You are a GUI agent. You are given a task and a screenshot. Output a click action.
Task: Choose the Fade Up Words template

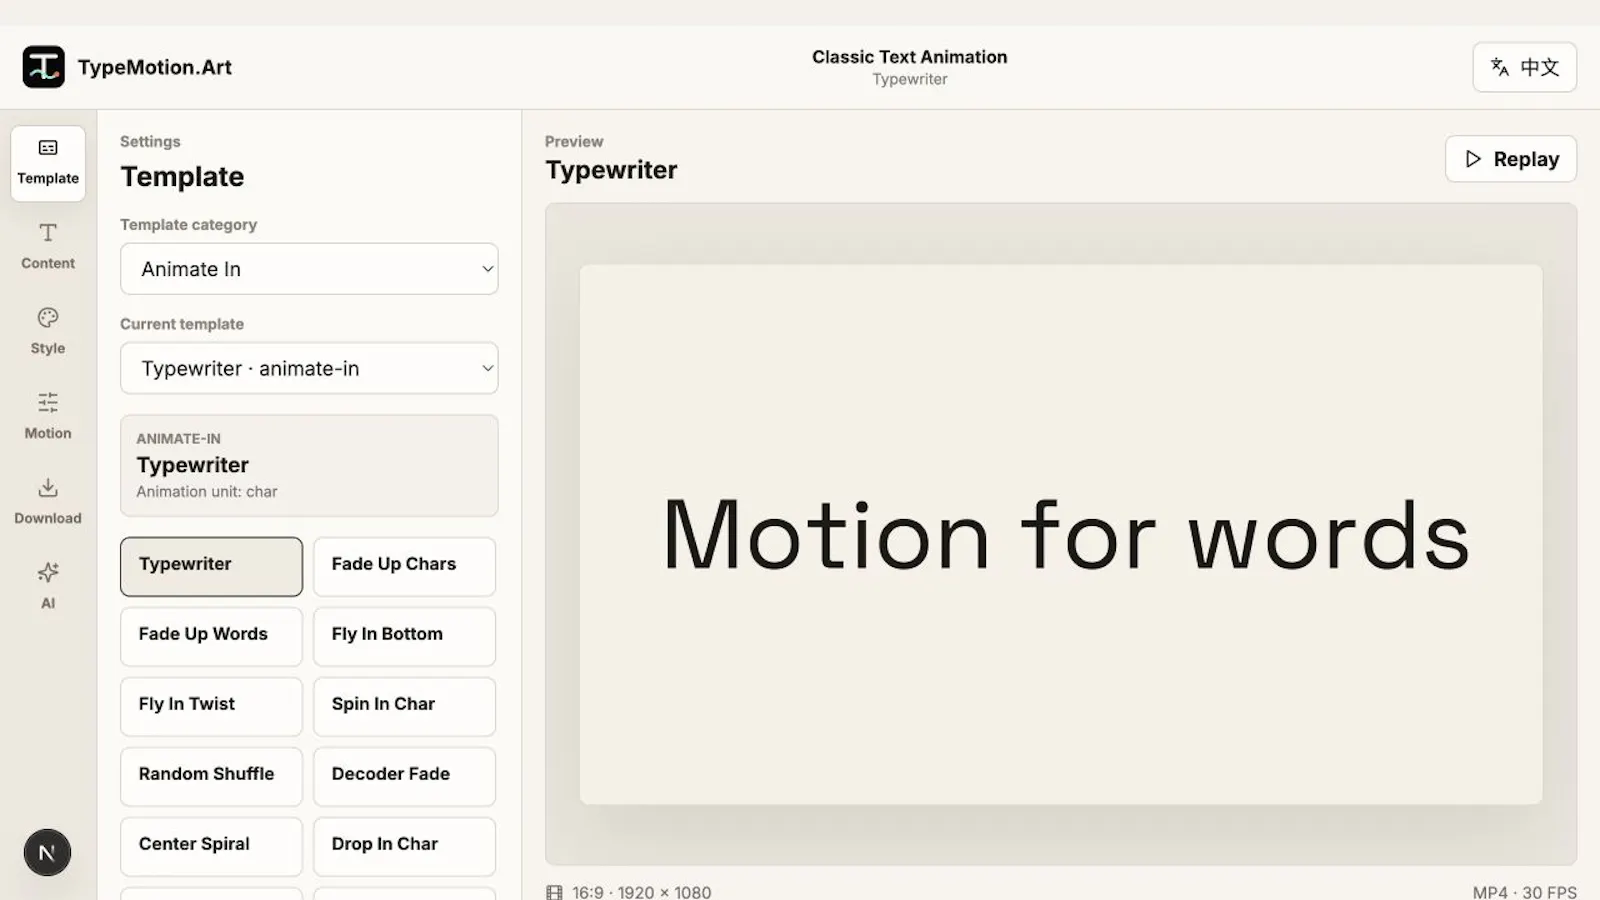[x=211, y=637]
